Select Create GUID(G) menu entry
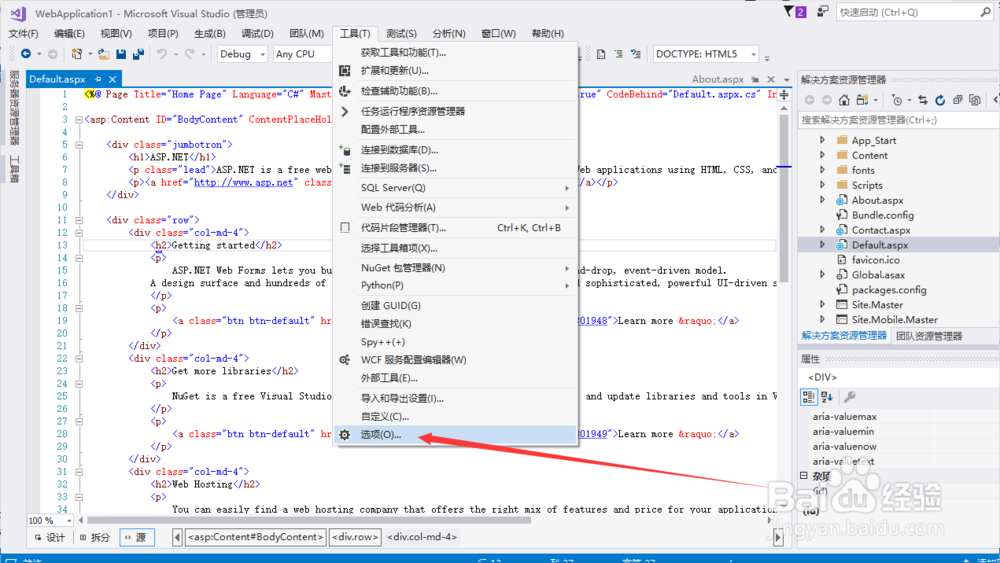This screenshot has height=563, width=1000. [x=455, y=306]
